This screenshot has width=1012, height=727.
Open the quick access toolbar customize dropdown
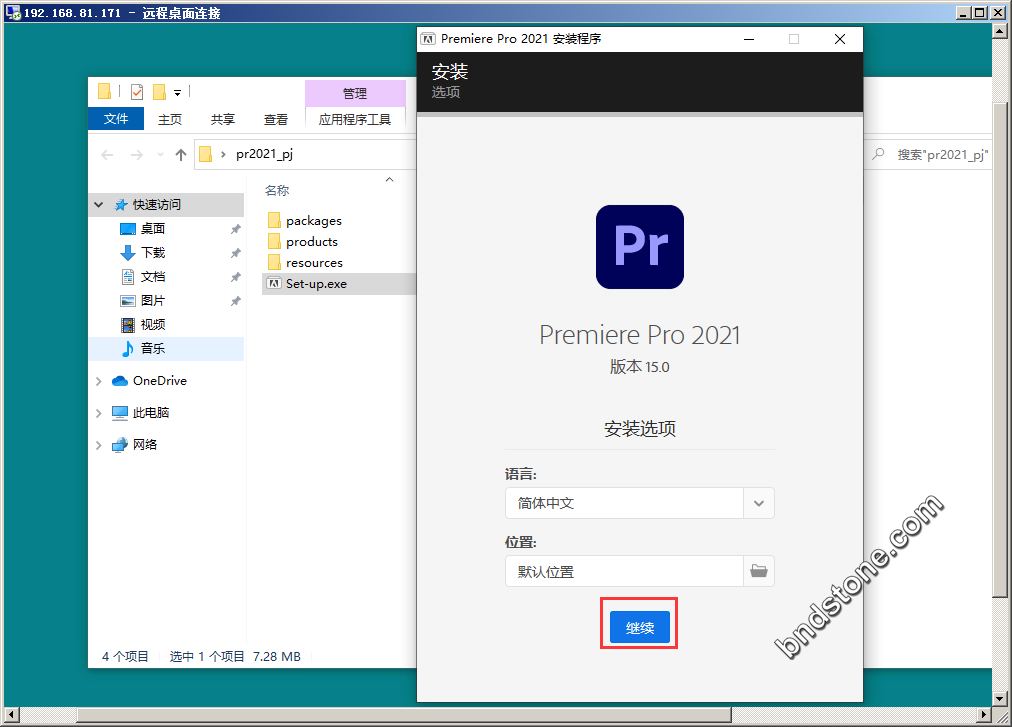(177, 92)
